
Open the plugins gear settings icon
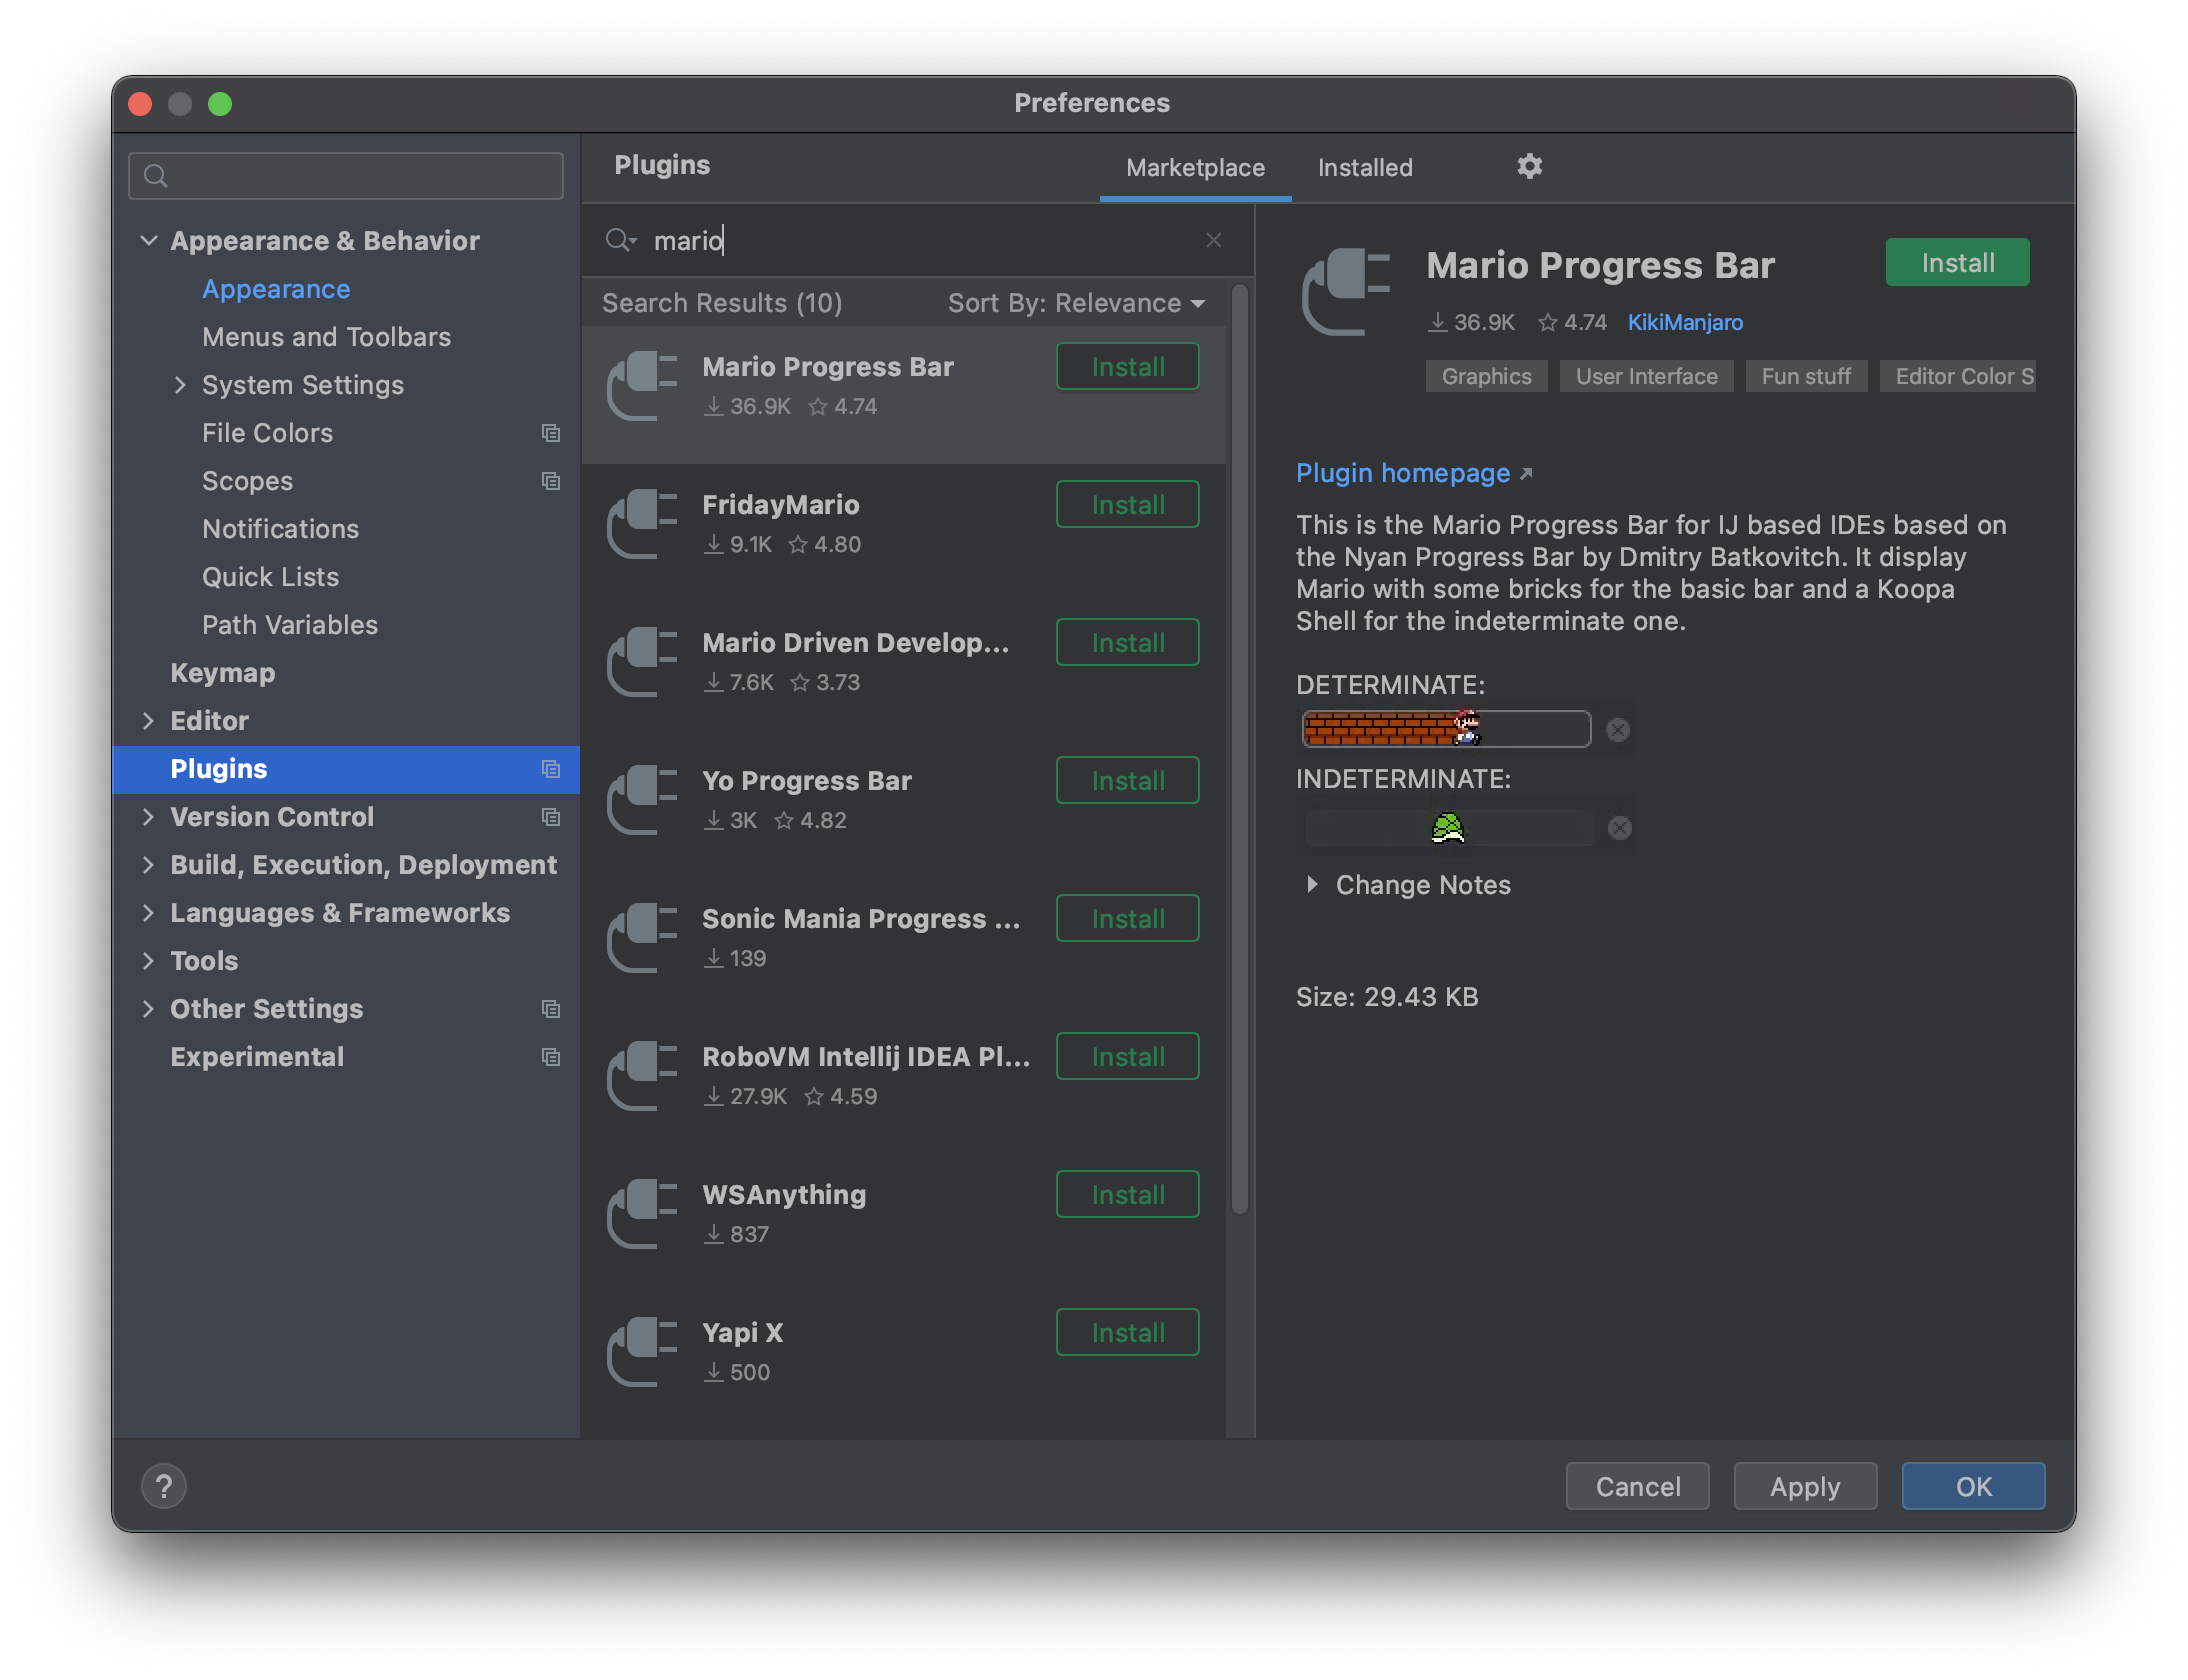click(x=1529, y=166)
